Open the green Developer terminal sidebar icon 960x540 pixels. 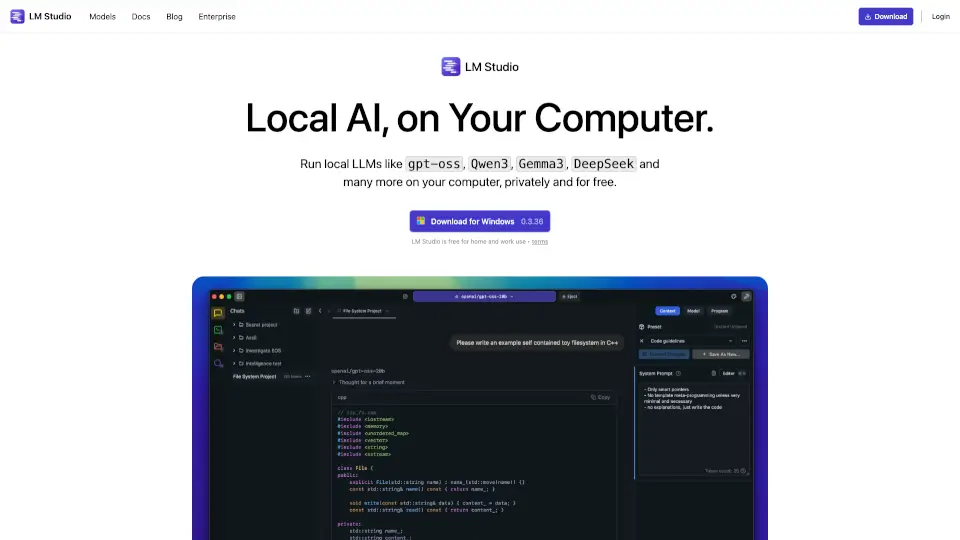(x=218, y=330)
